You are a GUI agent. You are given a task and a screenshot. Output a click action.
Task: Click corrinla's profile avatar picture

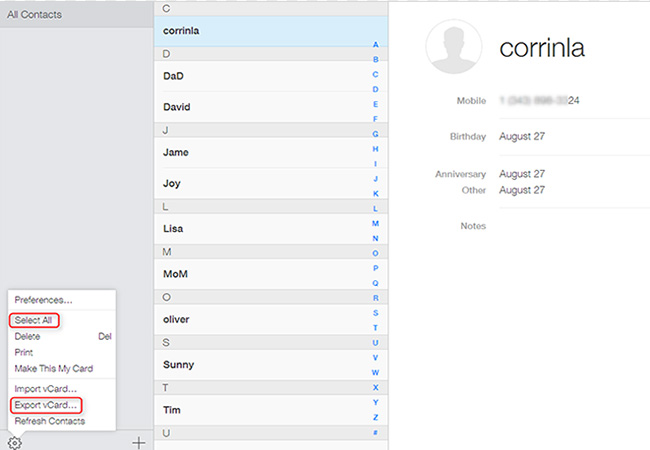454,47
